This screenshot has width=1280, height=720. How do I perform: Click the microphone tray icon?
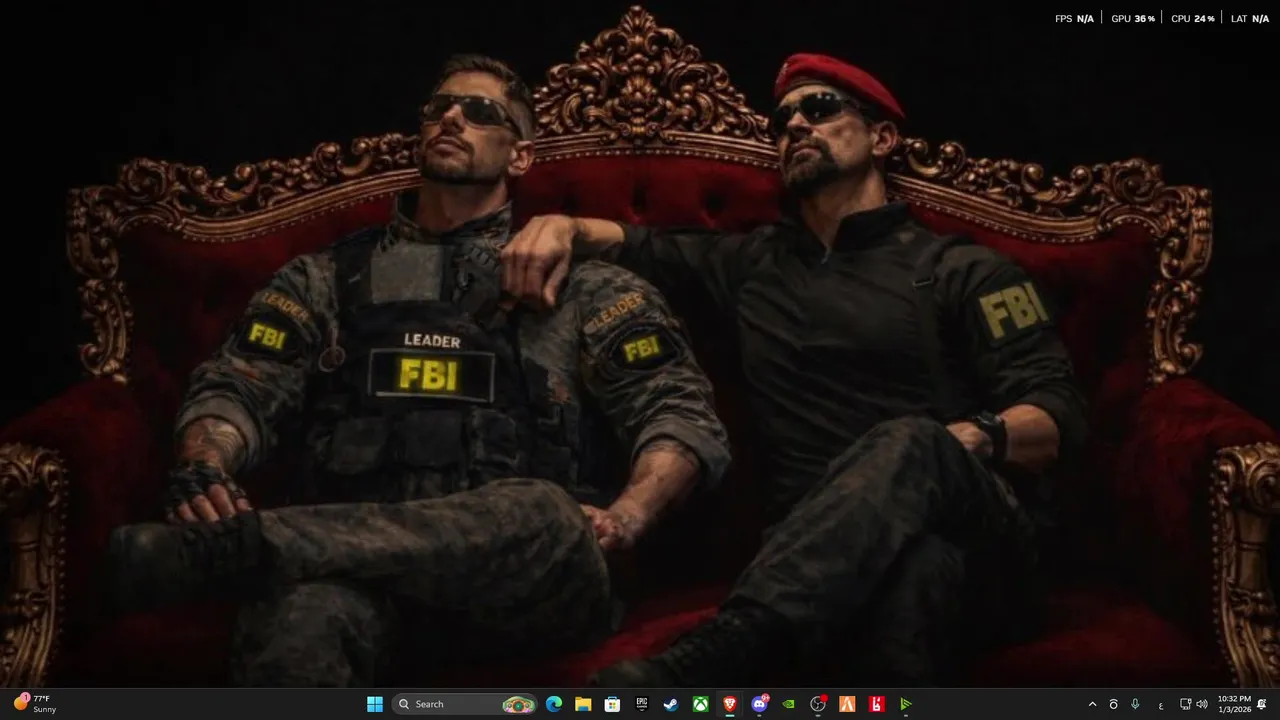click(x=1135, y=704)
